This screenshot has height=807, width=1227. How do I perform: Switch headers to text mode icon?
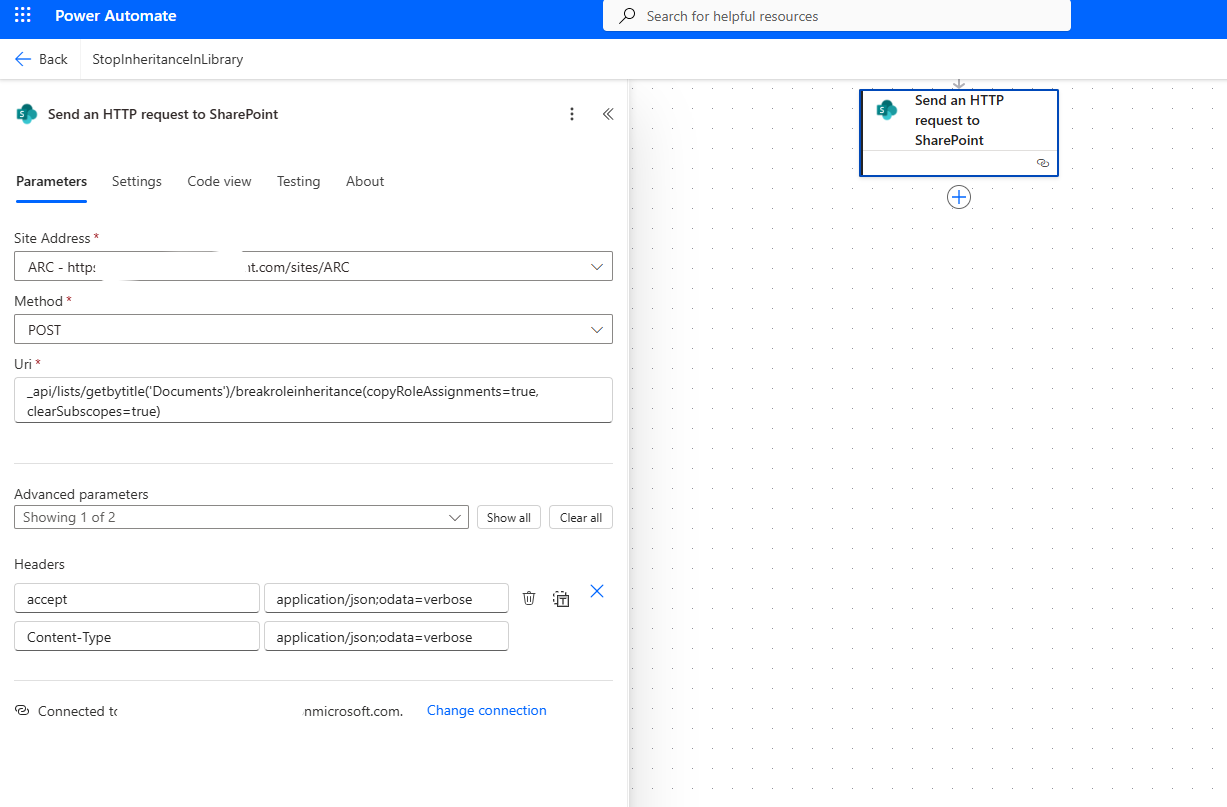click(x=562, y=599)
